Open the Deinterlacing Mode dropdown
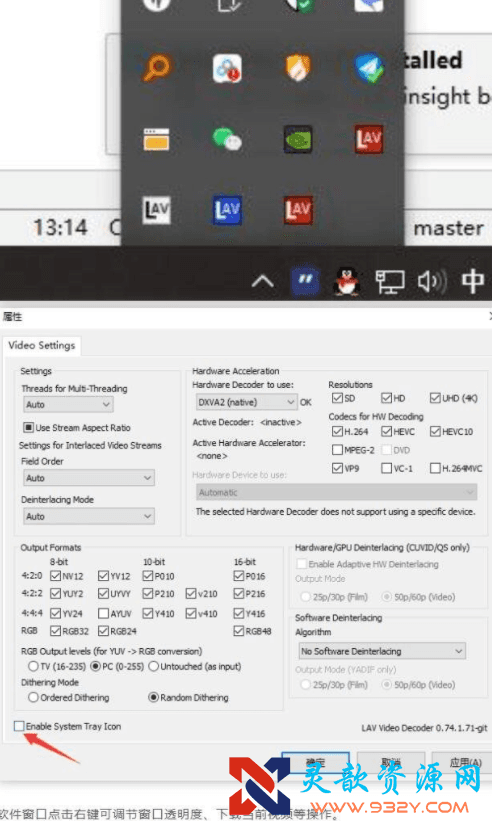Viewport: 492px width, 821px height. pos(88,516)
